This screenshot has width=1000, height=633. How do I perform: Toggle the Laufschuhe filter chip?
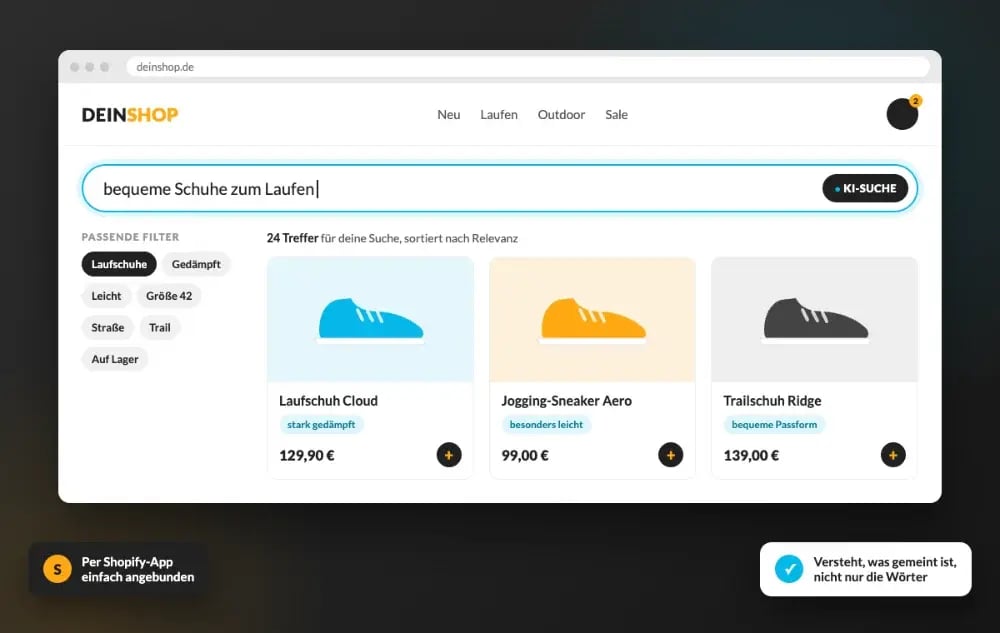(x=119, y=264)
